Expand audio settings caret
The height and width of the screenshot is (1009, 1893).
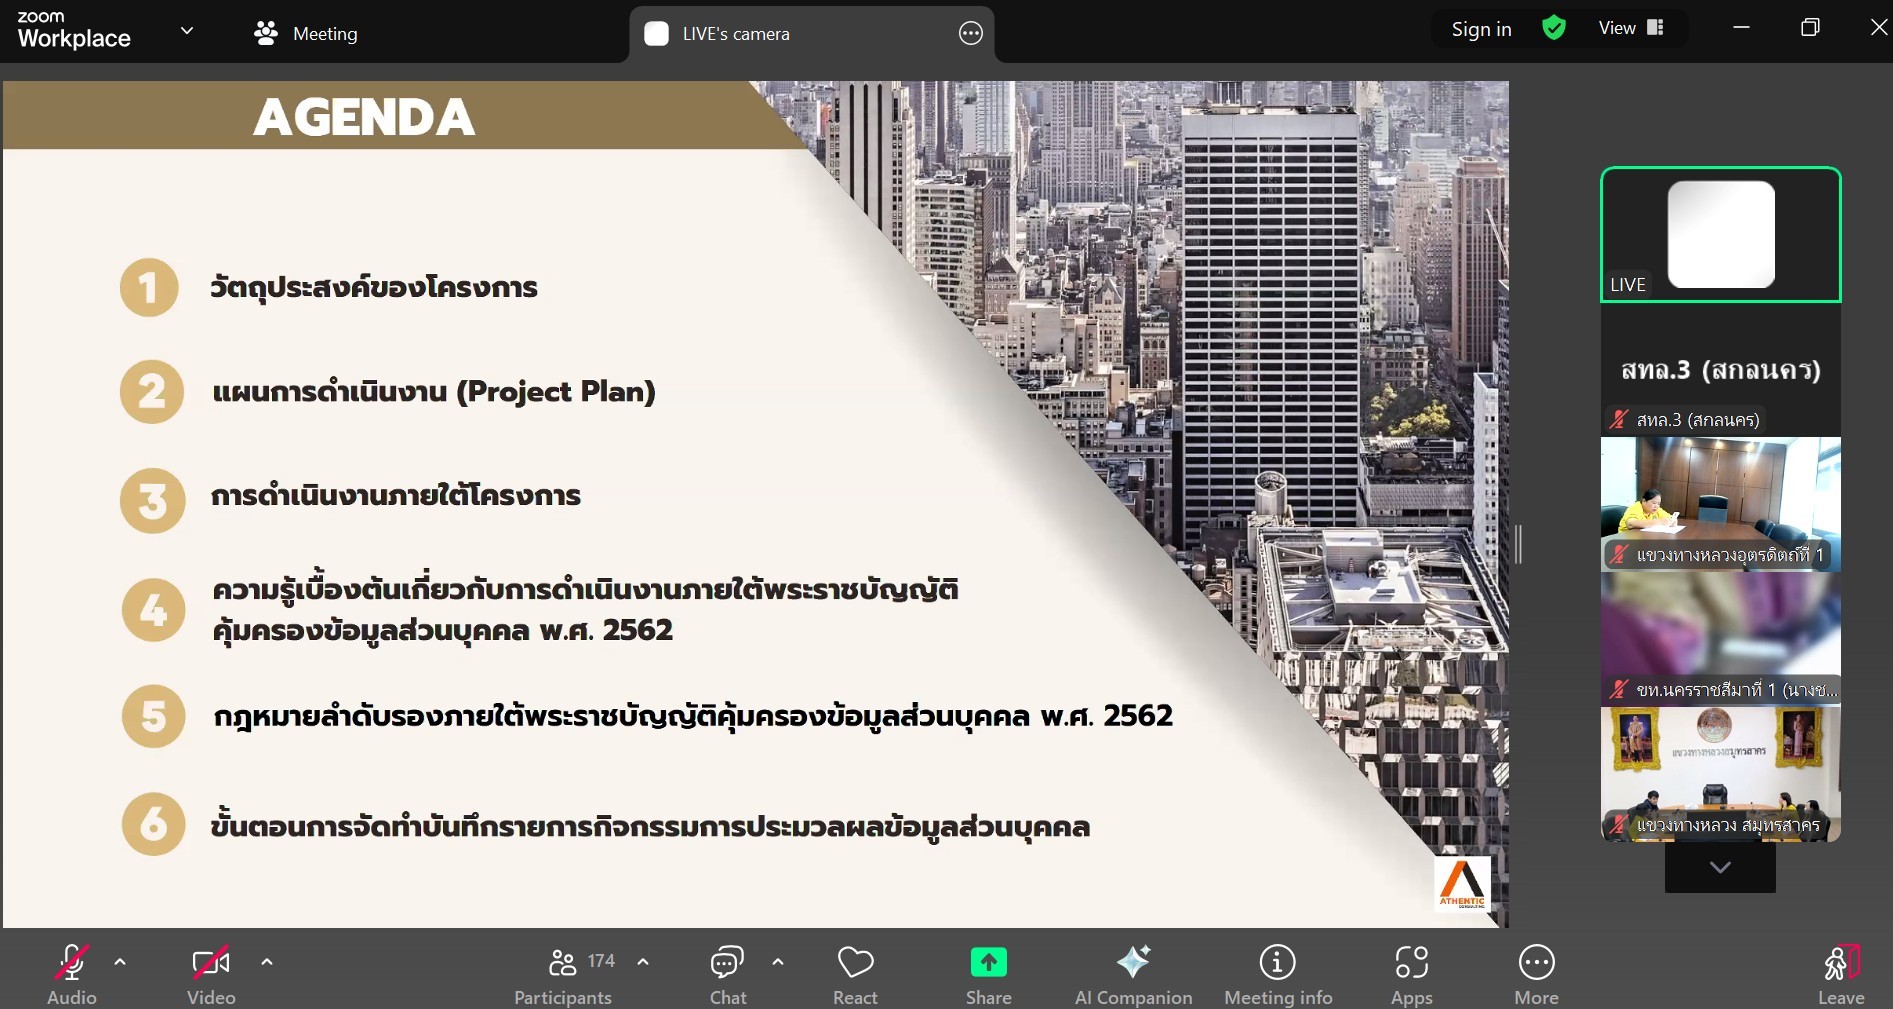point(120,962)
